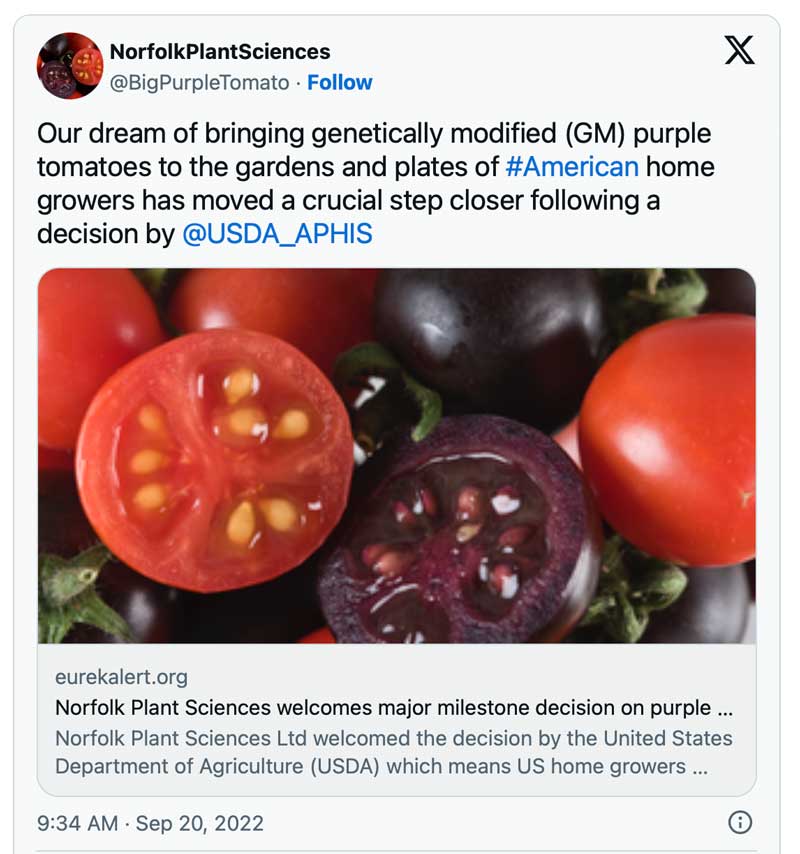This screenshot has width=800, height=854.
Task: Open the tomato photo preview
Action: pyautogui.click(x=396, y=455)
